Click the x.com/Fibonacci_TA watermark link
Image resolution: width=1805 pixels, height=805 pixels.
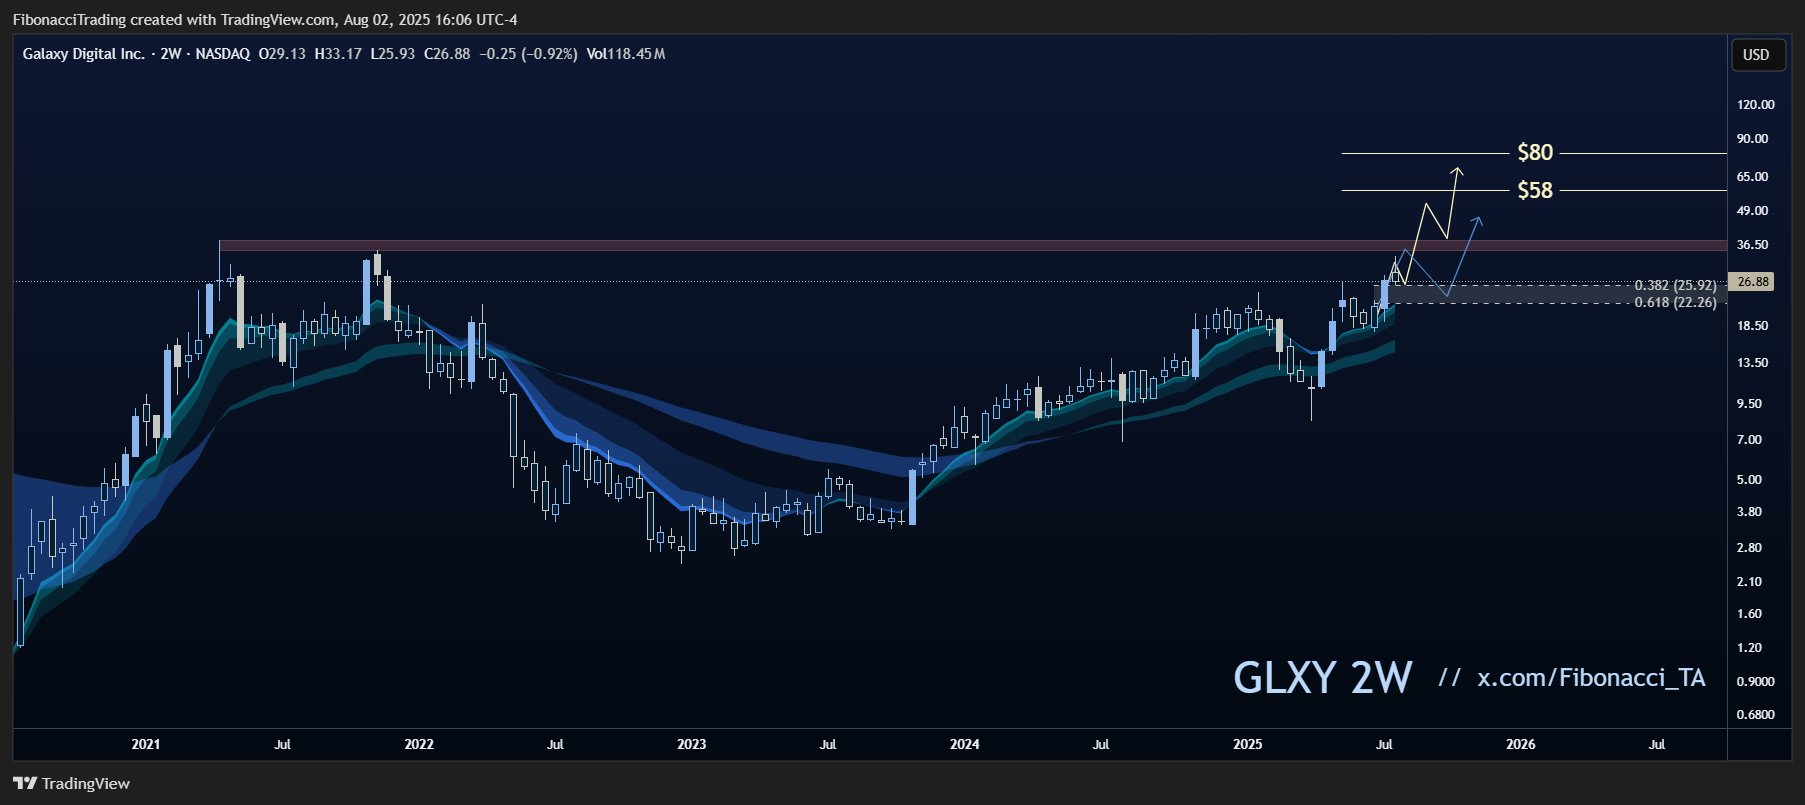(x=1591, y=678)
